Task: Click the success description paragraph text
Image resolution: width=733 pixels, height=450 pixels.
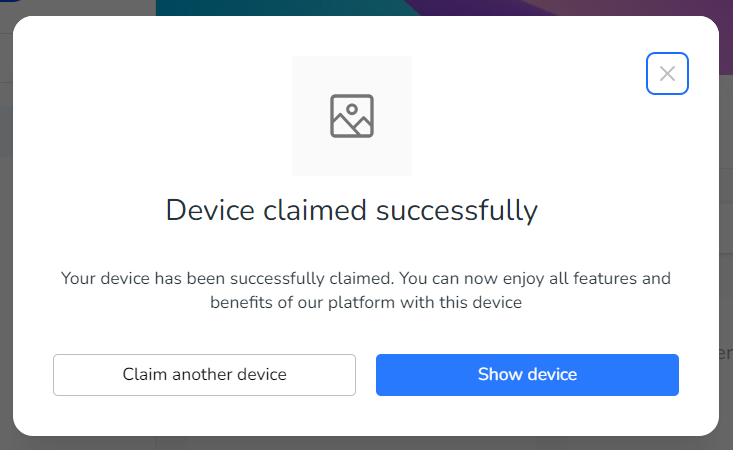Action: (366, 290)
